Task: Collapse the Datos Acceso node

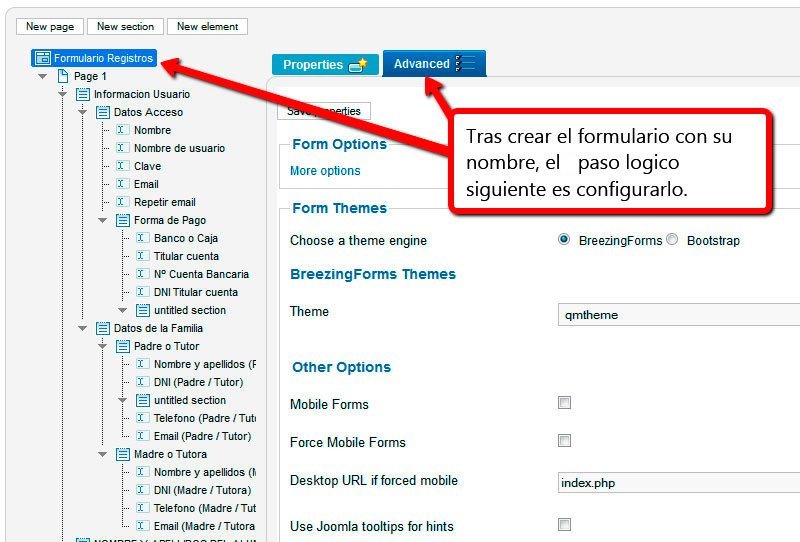Action: (83, 112)
